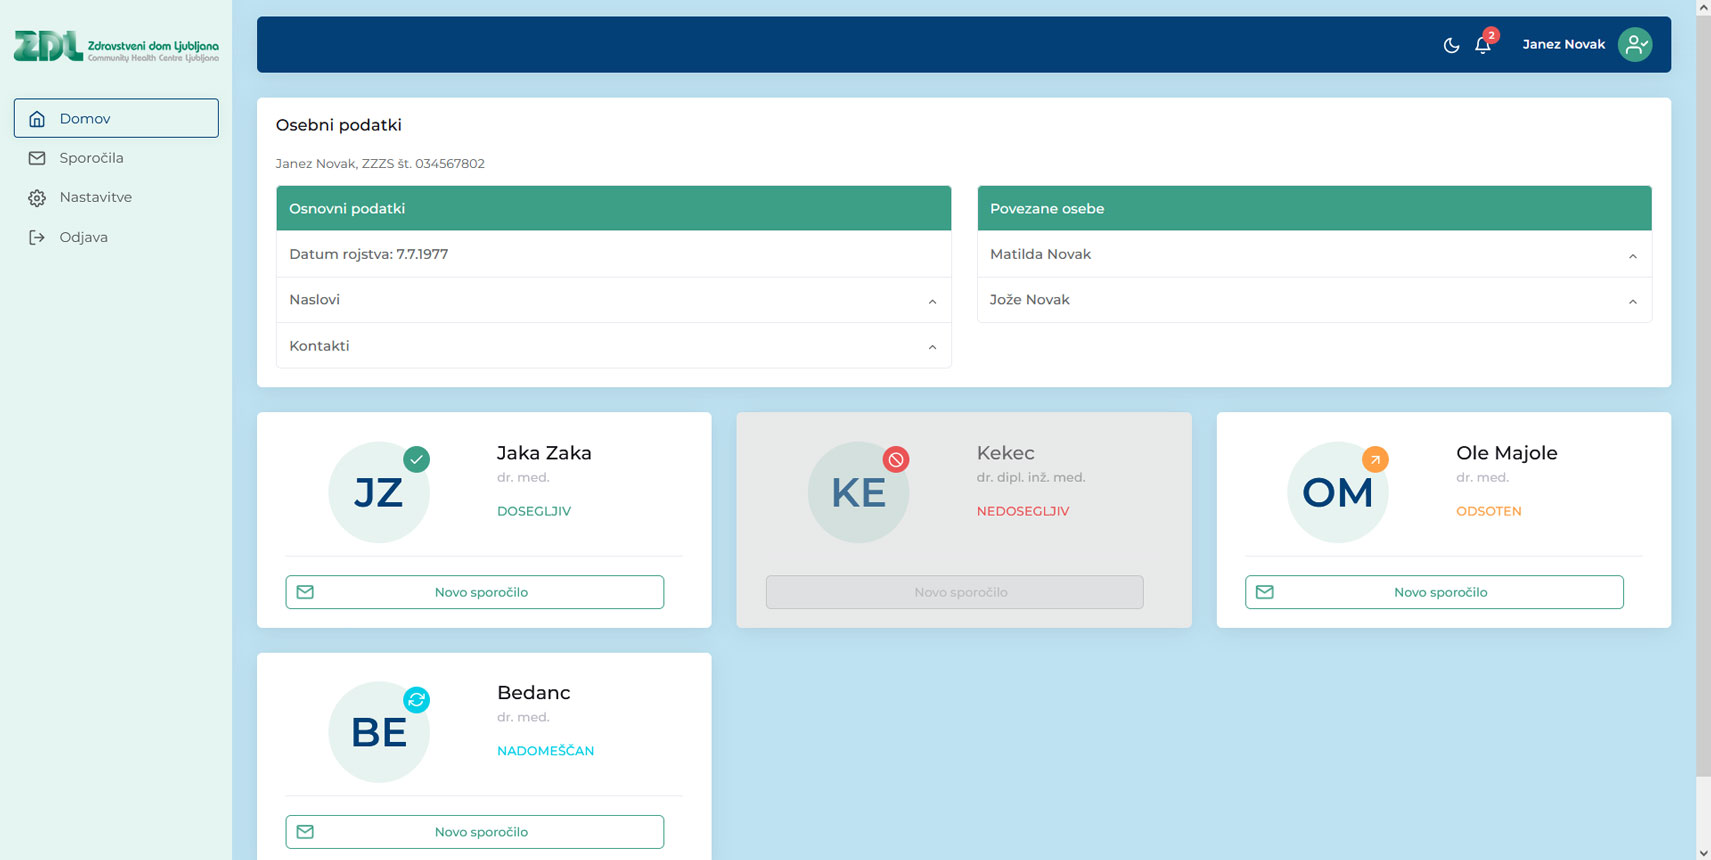Expand the Kontakti section
1711x860 pixels.
point(613,346)
